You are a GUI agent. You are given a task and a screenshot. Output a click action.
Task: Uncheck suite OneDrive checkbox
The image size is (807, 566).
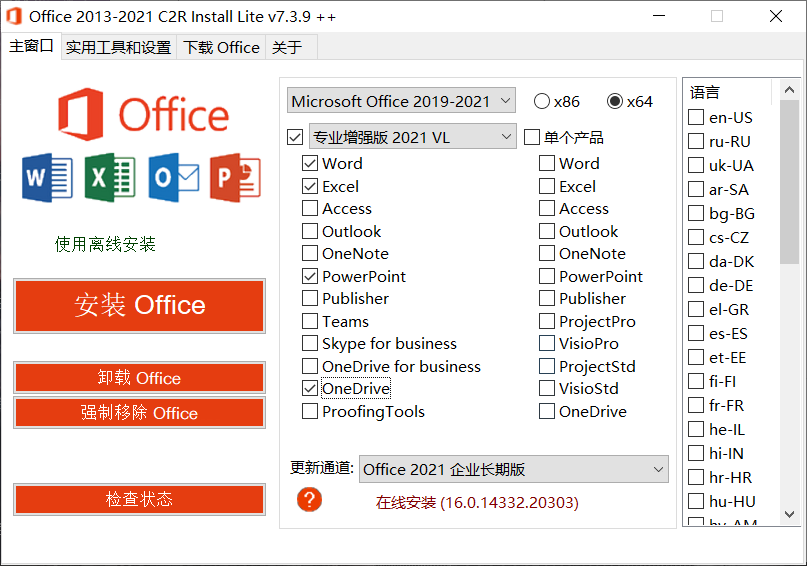tap(310, 388)
